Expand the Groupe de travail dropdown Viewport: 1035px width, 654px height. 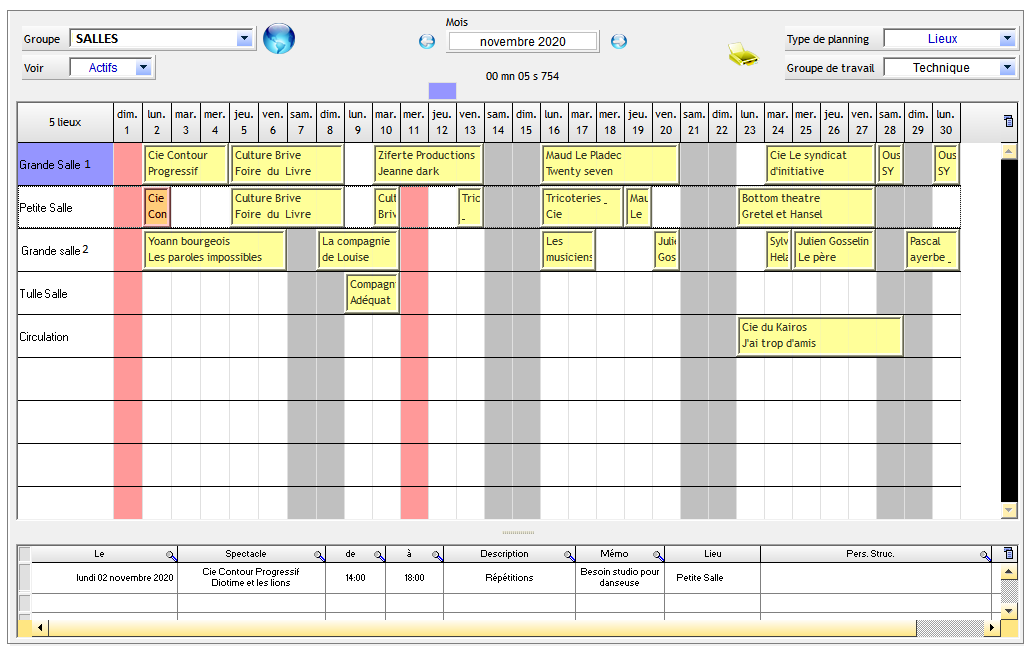[1006, 68]
